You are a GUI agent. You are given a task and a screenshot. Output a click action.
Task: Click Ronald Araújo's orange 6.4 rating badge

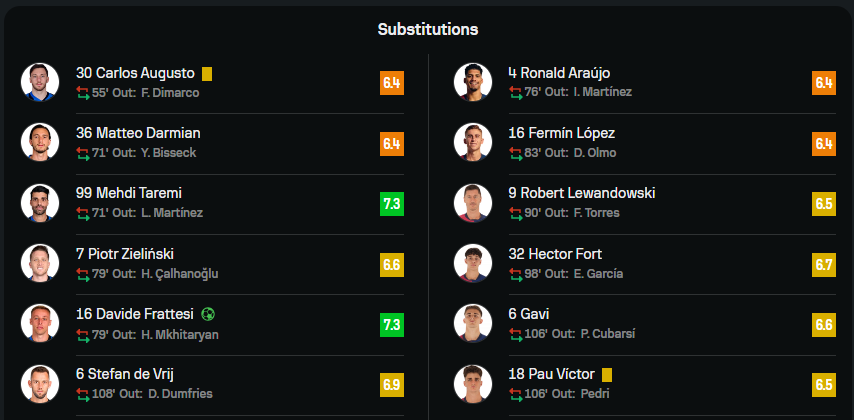[824, 83]
